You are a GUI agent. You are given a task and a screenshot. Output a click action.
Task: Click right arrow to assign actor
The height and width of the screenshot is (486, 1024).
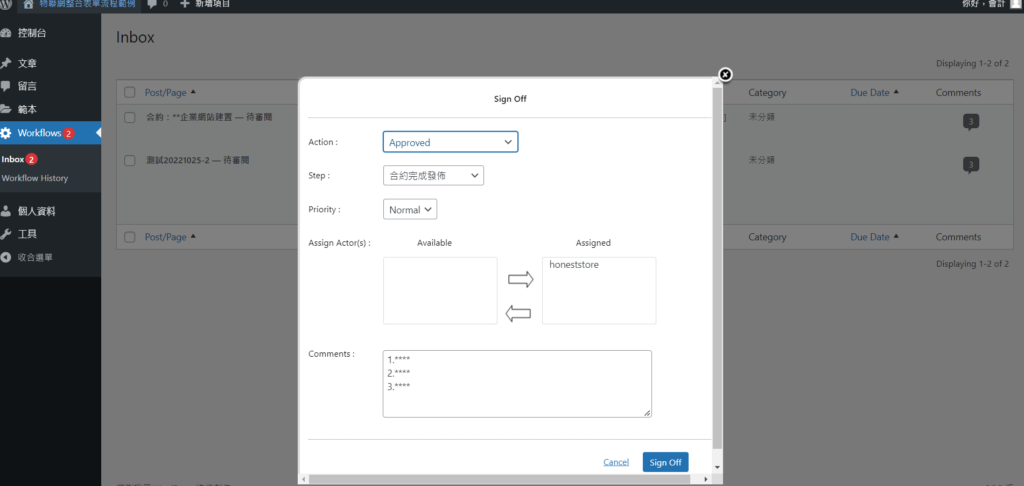tap(520, 279)
